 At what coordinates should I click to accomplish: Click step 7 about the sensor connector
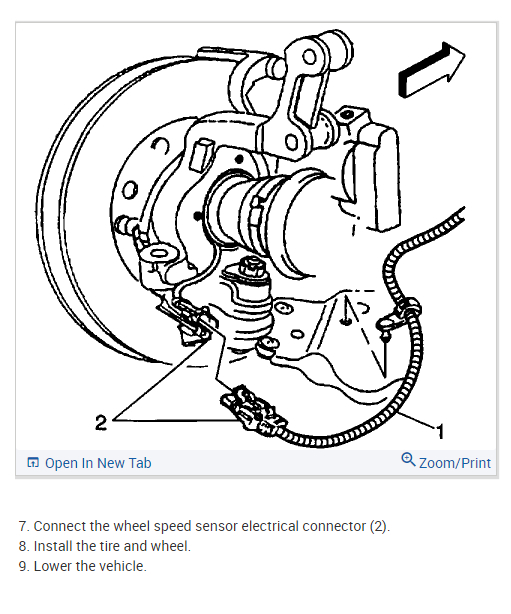coord(204,526)
